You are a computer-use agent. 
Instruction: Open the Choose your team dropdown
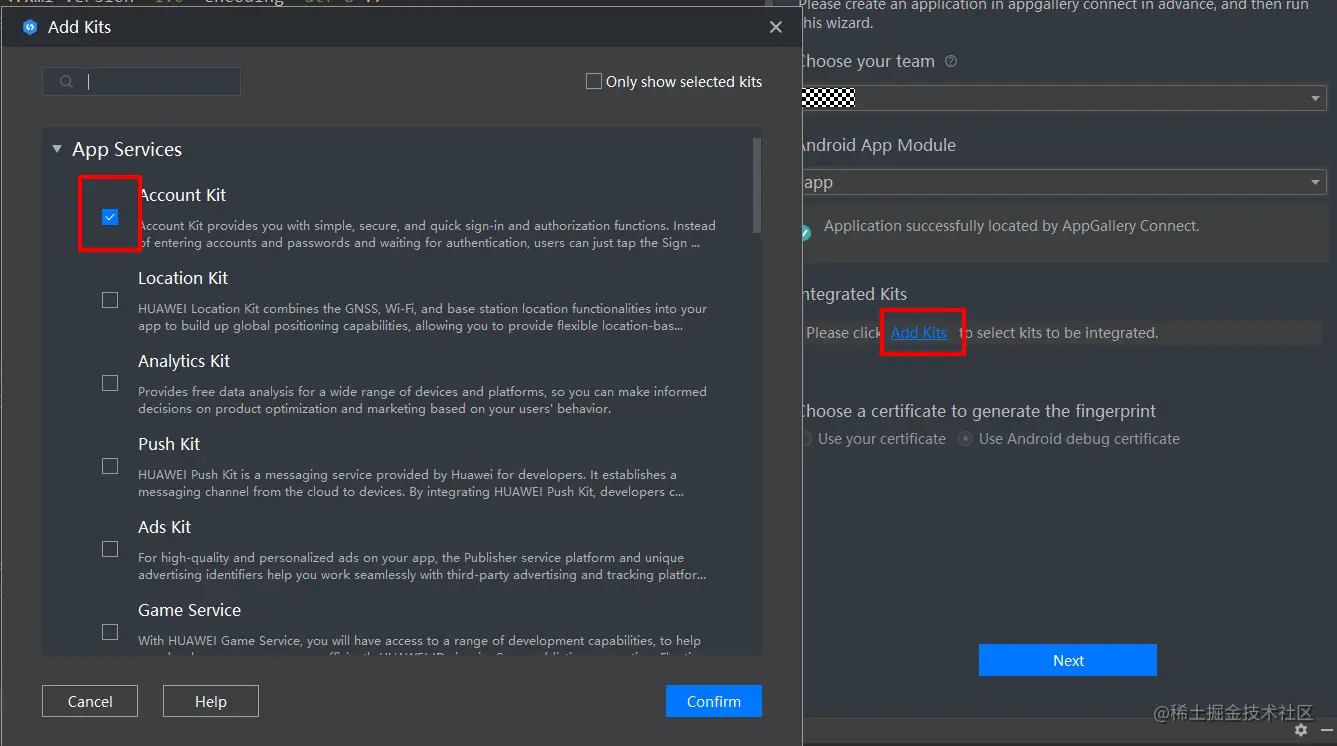point(1064,98)
